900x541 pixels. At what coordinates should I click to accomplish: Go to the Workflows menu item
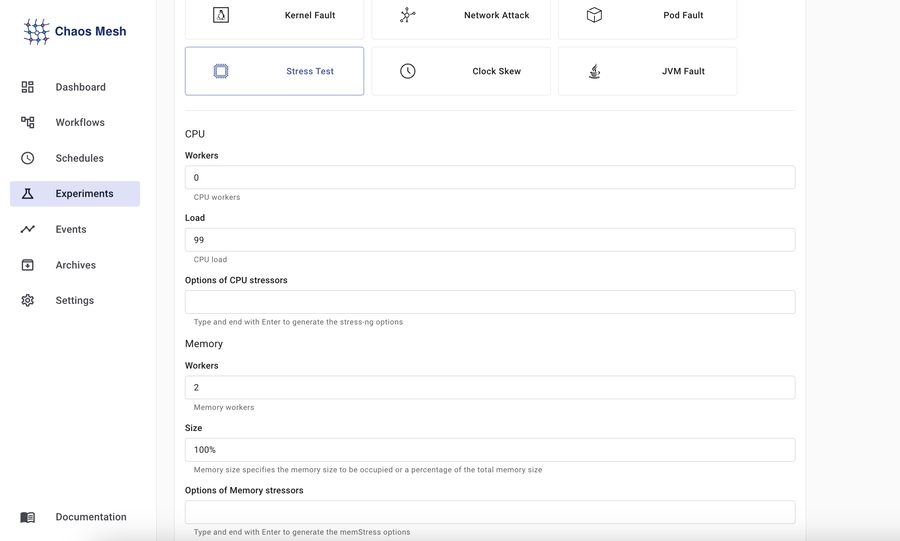(79, 123)
